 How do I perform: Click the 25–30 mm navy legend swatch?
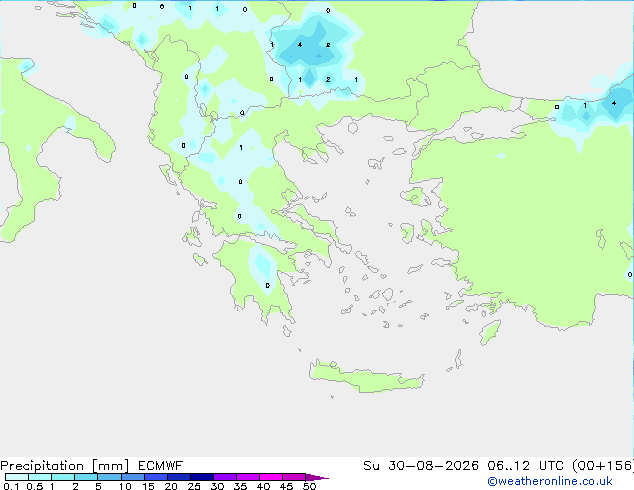202,477
